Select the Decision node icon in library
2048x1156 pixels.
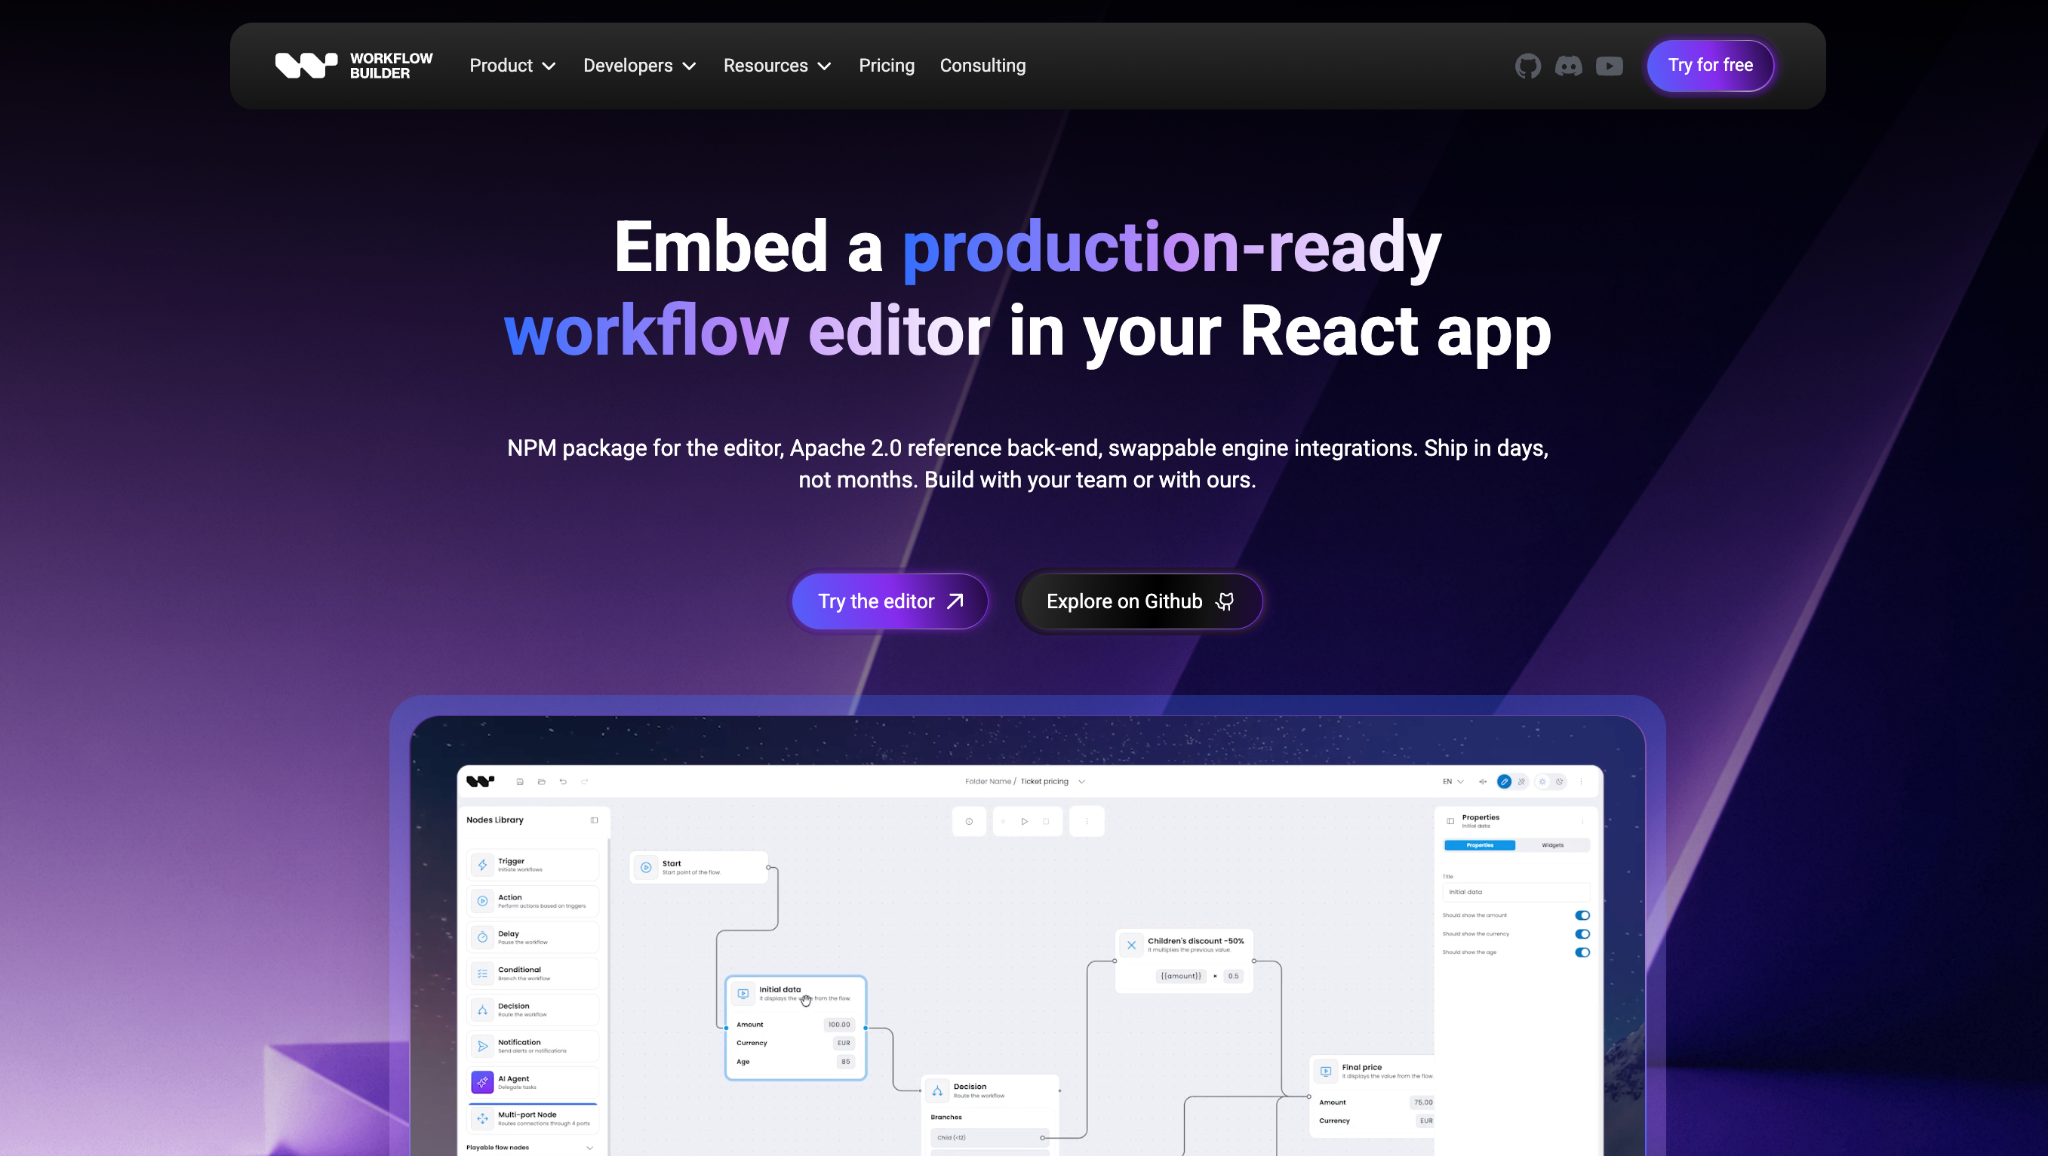point(482,1010)
